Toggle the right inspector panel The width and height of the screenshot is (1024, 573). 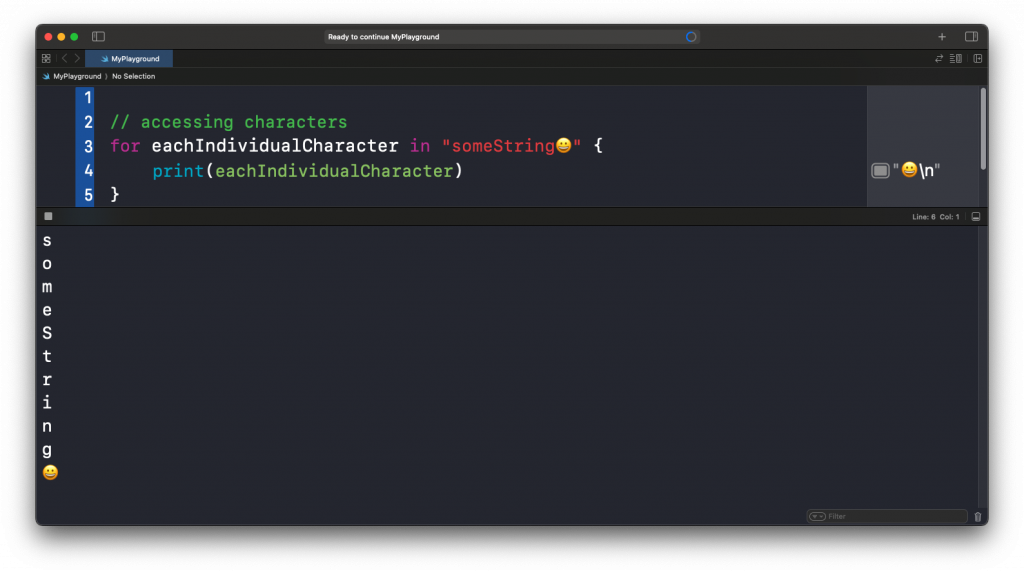point(970,37)
